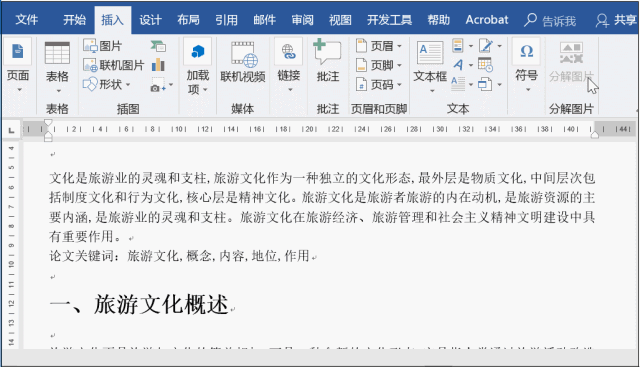Click the hanging indent marker on ruler

click(48, 136)
